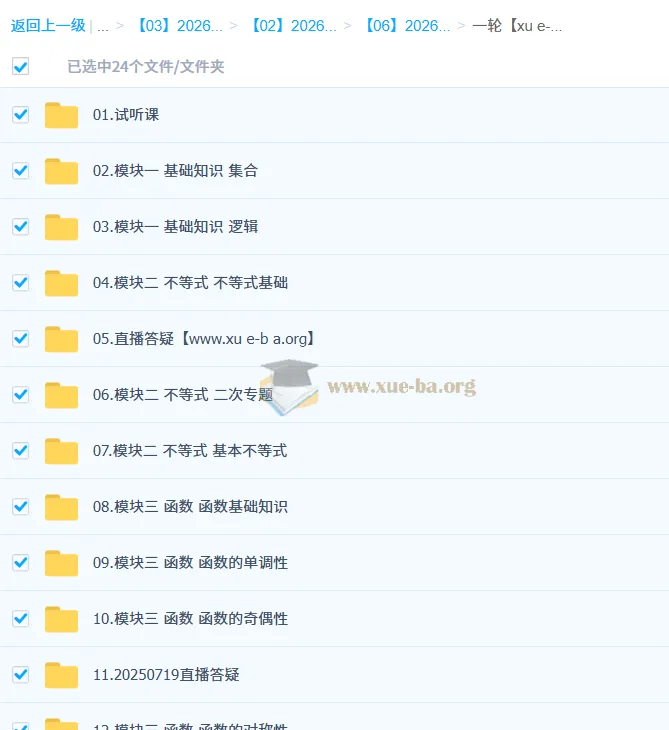Viewport: 669px width, 730px height.
Task: Toggle the select-all checkbox in header
Action: click(x=20, y=66)
